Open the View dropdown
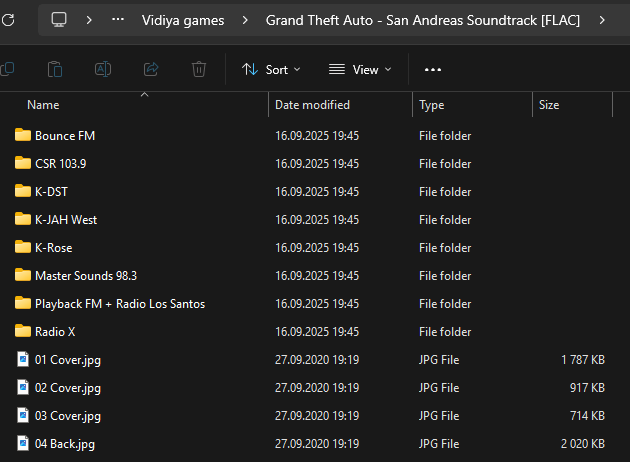 (x=360, y=70)
